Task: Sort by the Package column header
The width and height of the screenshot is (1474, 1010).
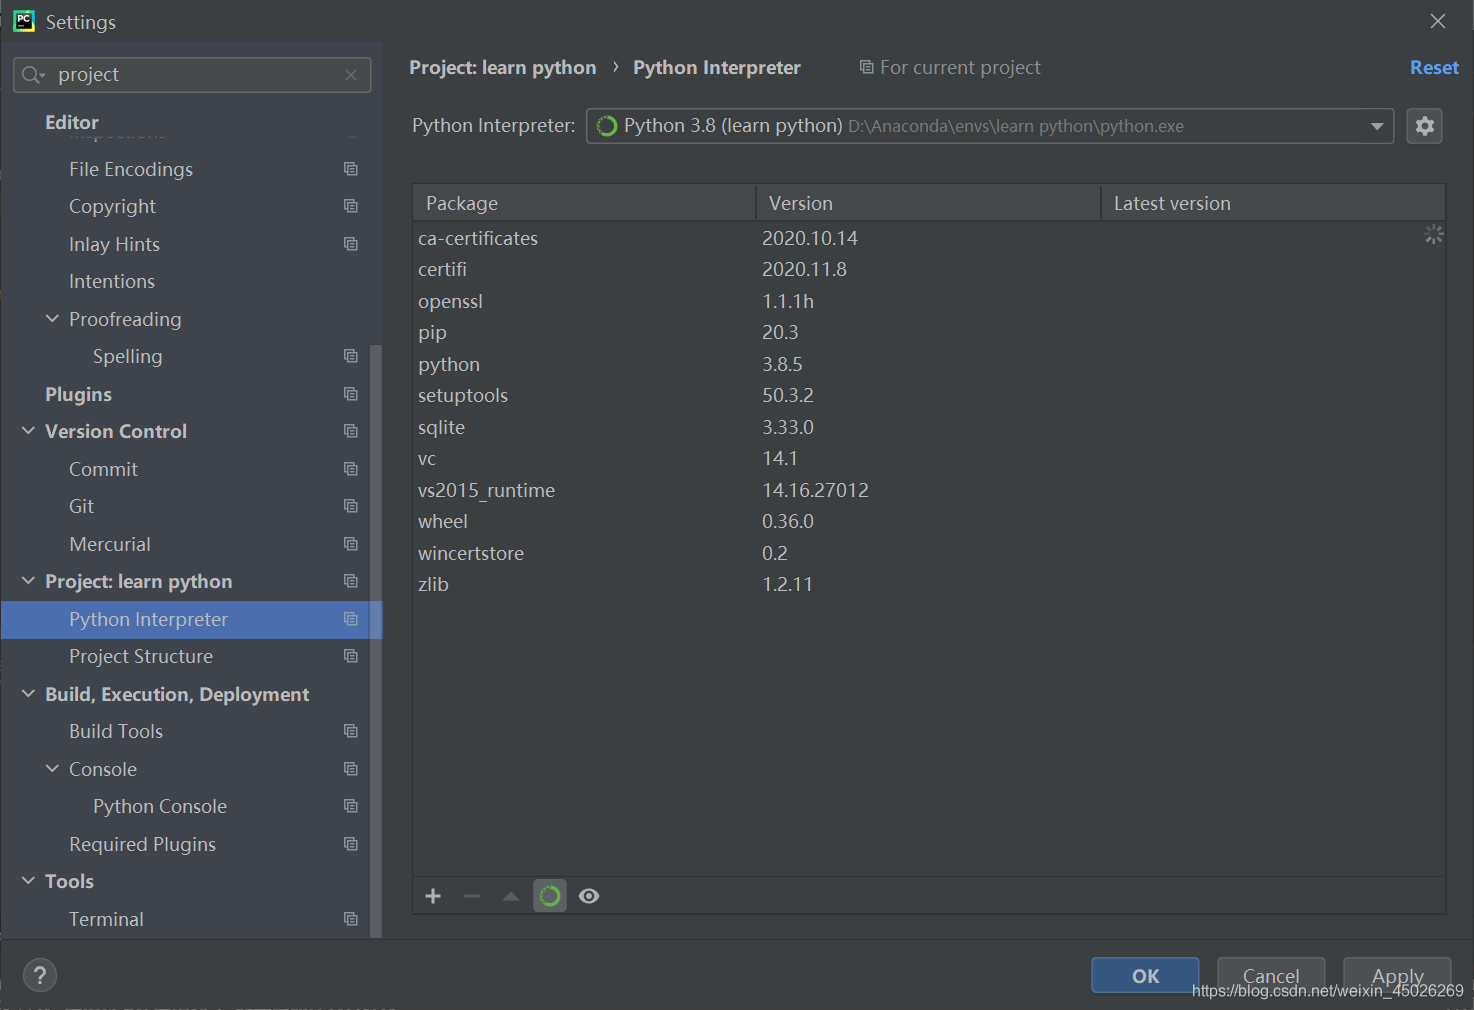Action: pyautogui.click(x=584, y=203)
